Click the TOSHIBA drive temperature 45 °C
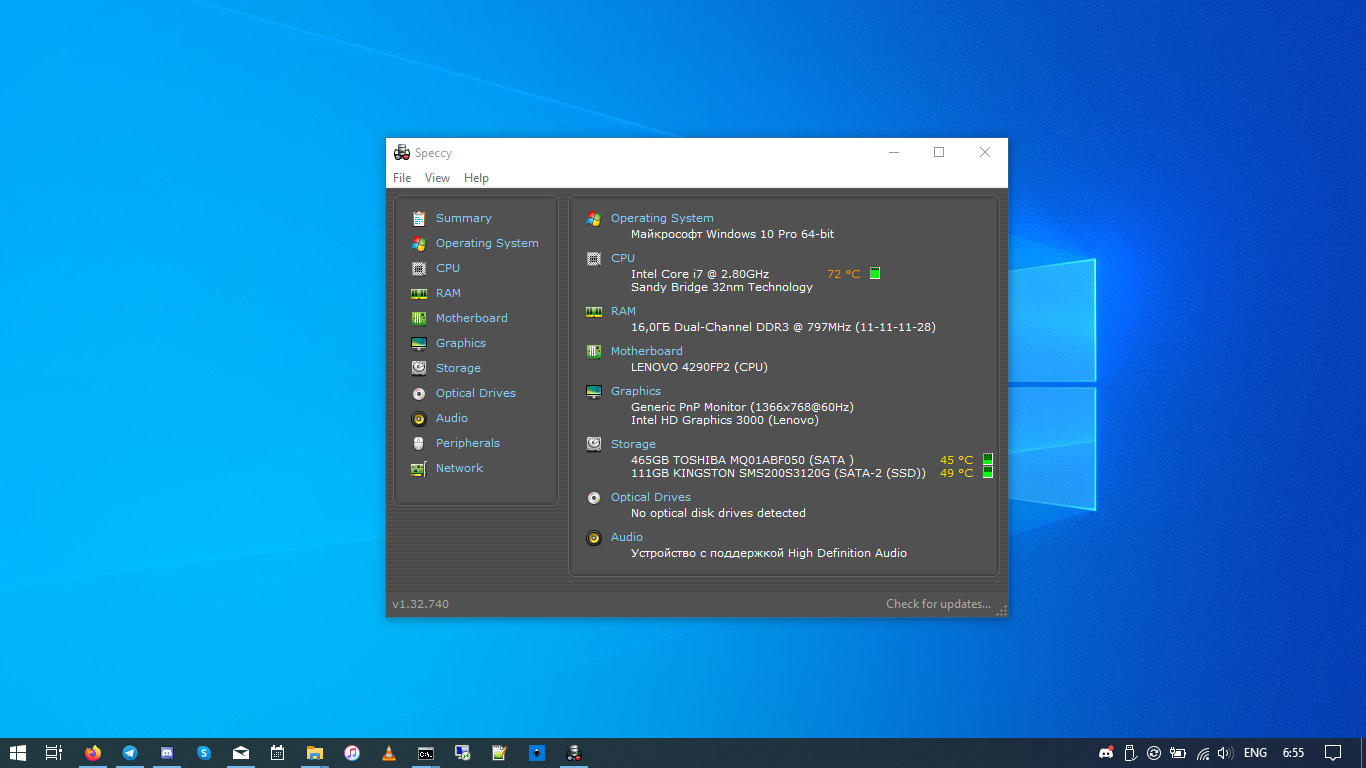This screenshot has width=1366, height=768. 956,460
